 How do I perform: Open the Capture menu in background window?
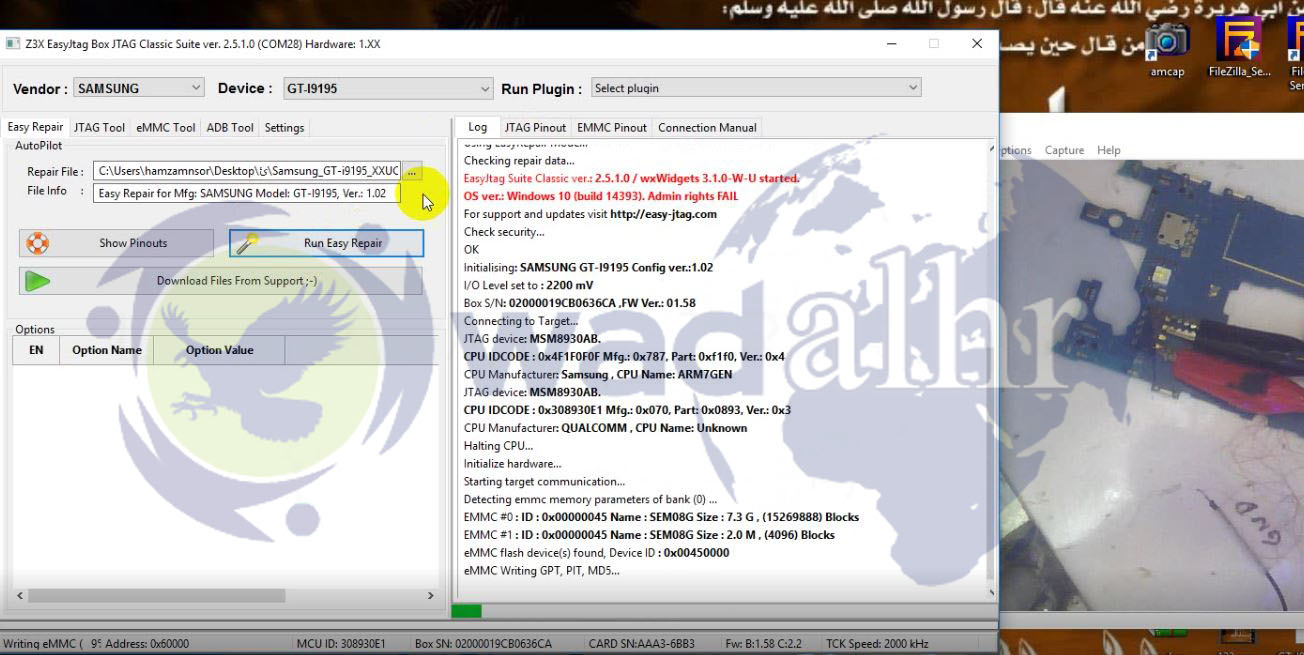point(1064,150)
